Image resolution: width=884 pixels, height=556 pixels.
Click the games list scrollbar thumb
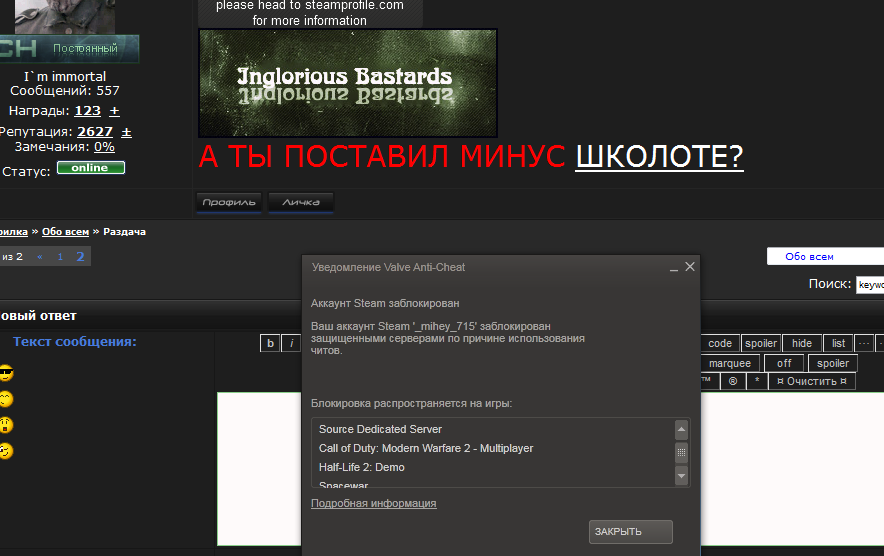click(x=681, y=452)
